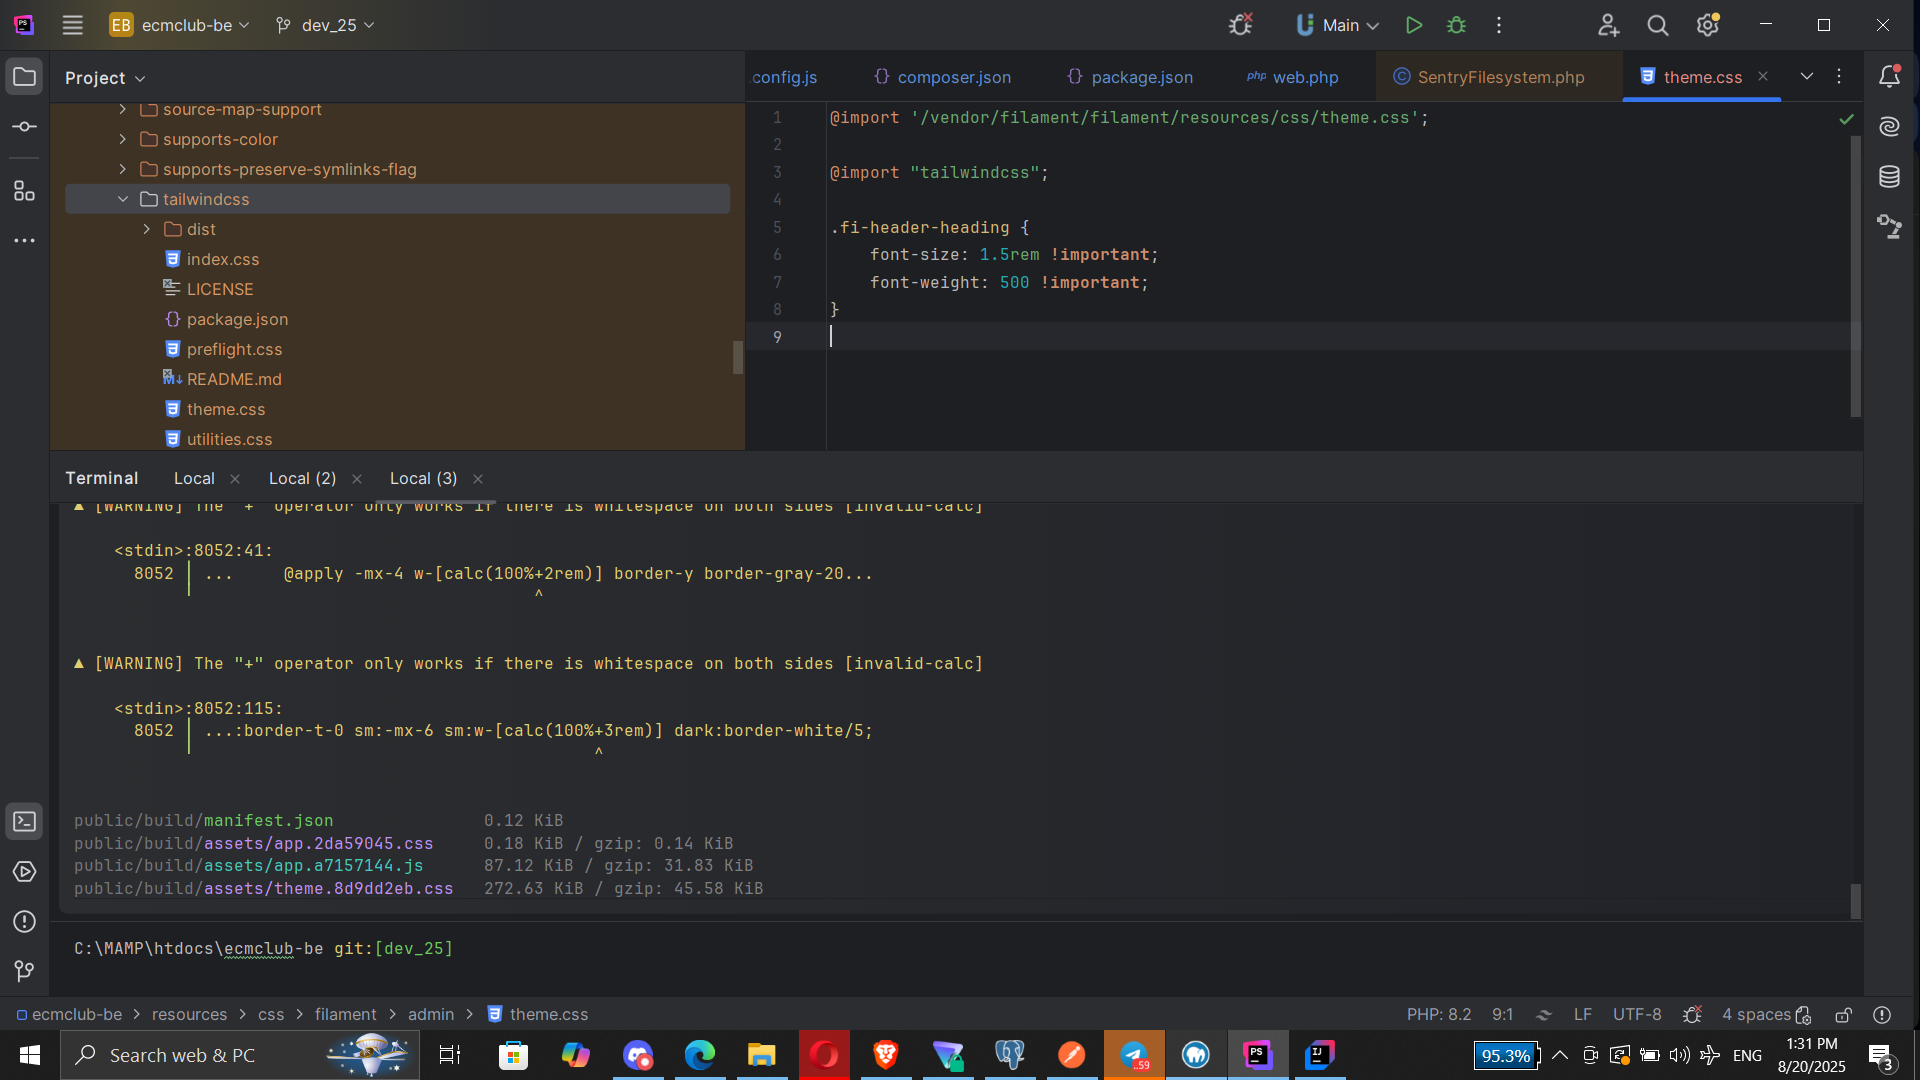Open the ecmclub-be project dropdown

click(180, 25)
